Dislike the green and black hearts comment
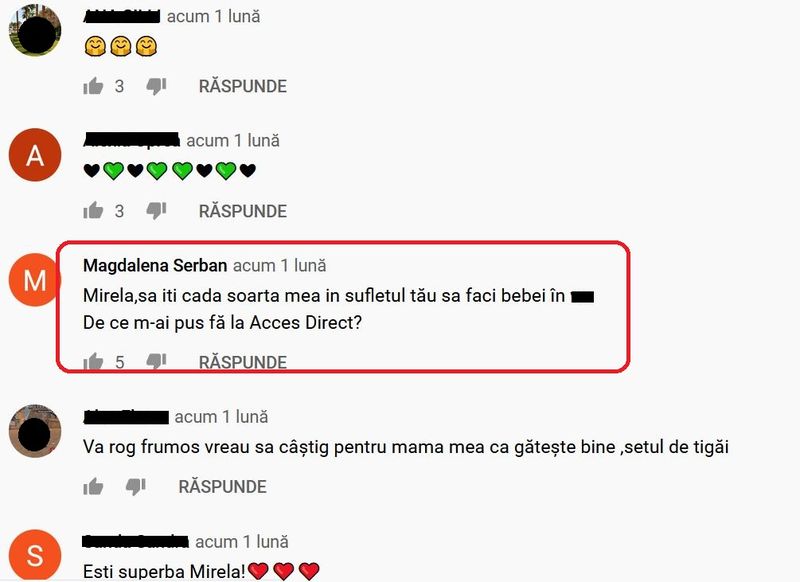Viewport: 800px width, 582px height. coord(156,211)
